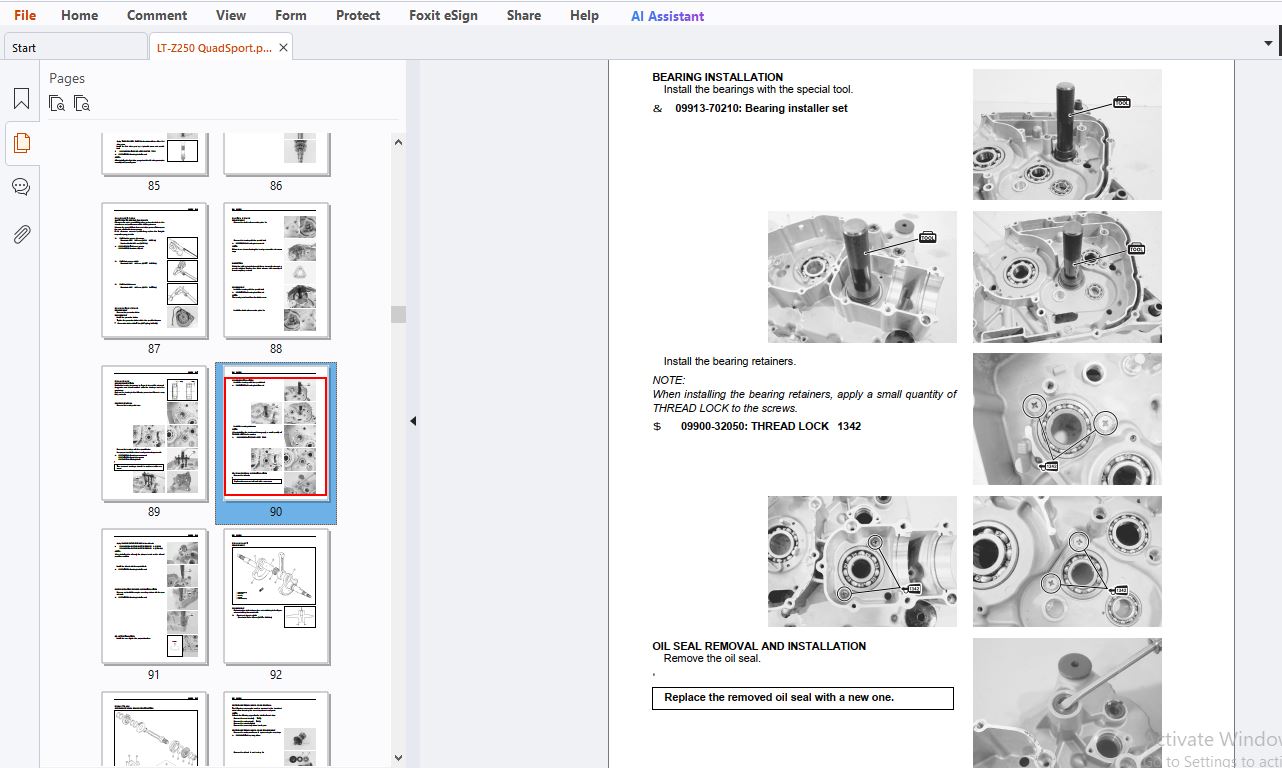Open the Bookmarks panel icon
The width and height of the screenshot is (1282, 768).
pos(21,99)
